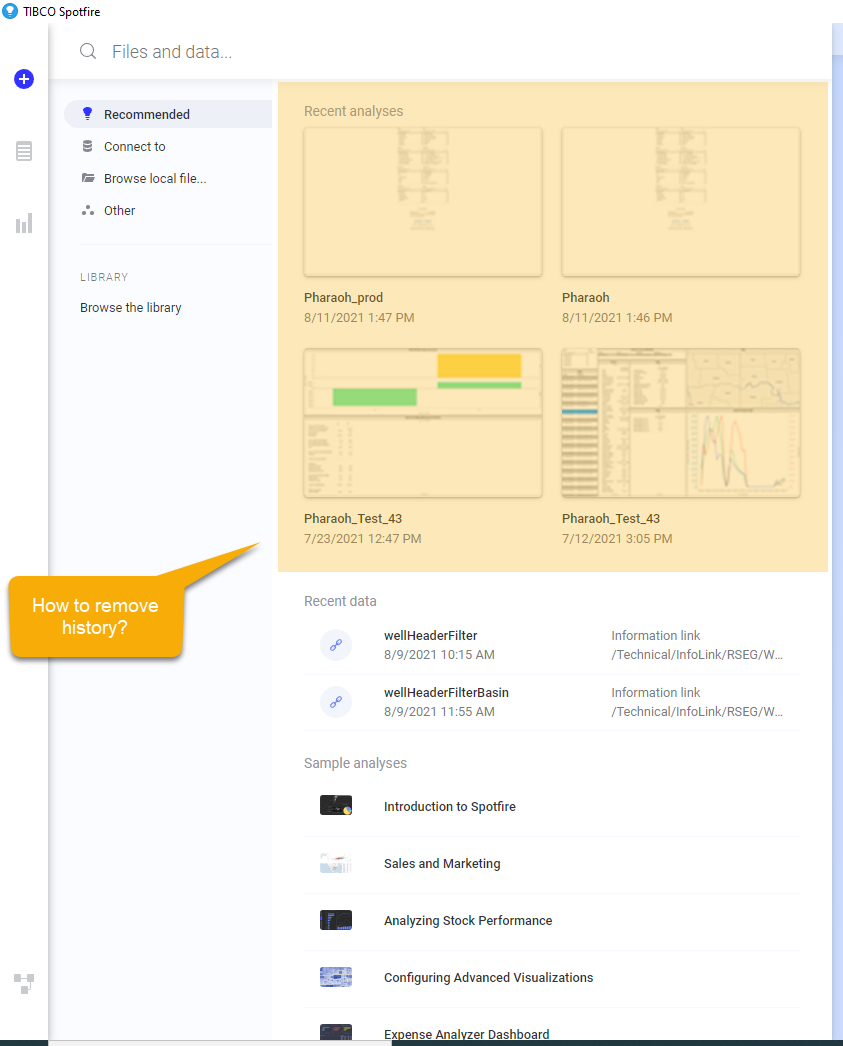This screenshot has width=843, height=1046.
Task: Select the Other category
Action: [119, 210]
